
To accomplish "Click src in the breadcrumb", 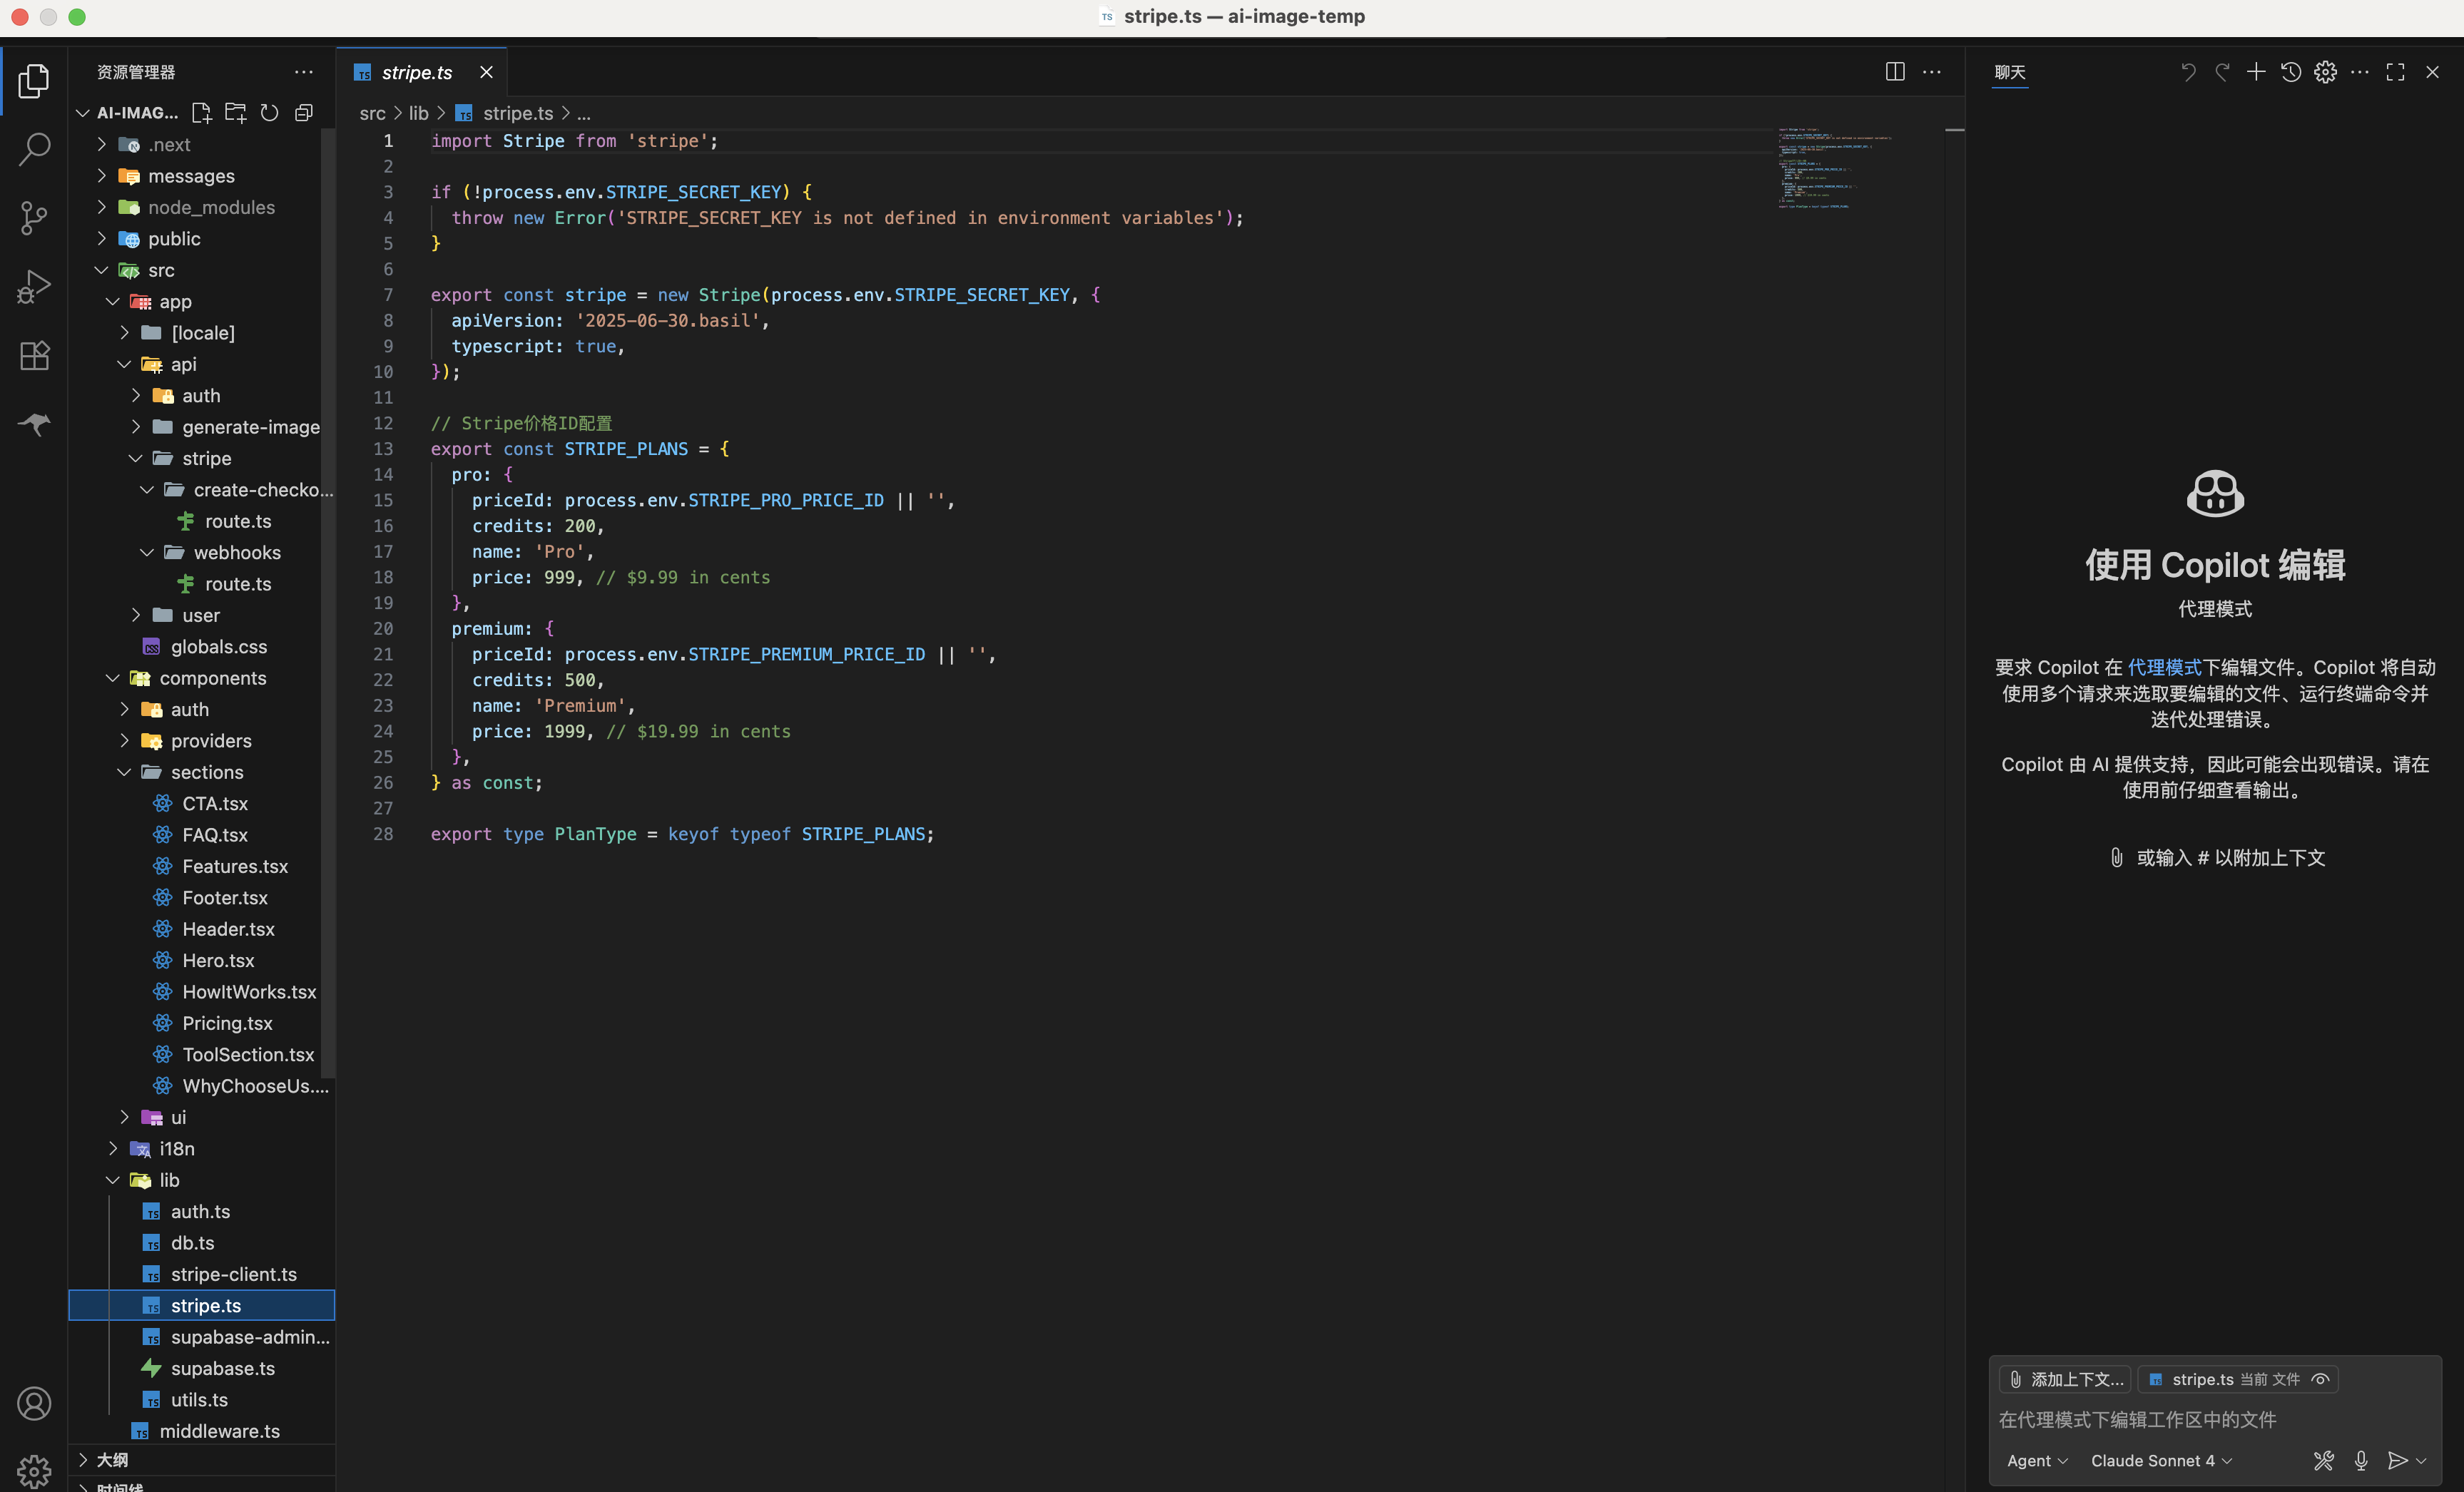I will pos(372,113).
